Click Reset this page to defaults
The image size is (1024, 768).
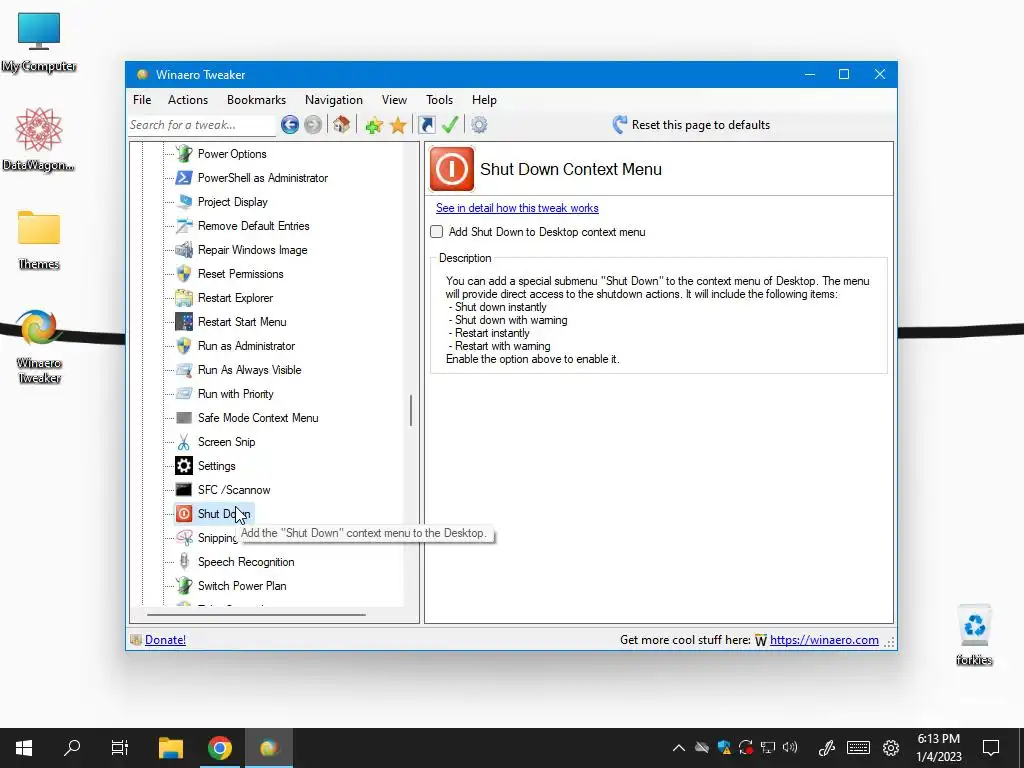[692, 125]
